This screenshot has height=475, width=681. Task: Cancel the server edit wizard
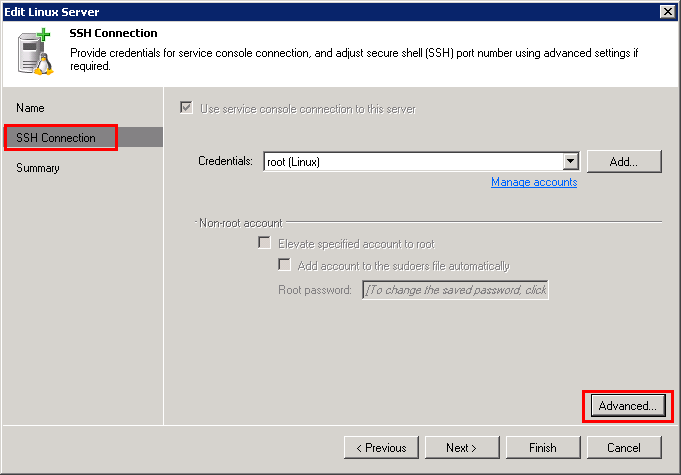(x=624, y=447)
